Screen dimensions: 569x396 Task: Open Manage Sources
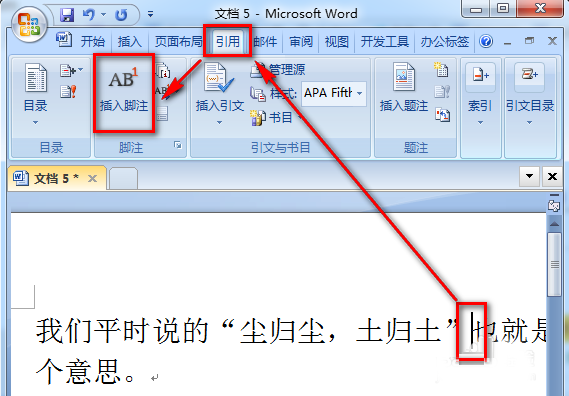pyautogui.click(x=278, y=69)
